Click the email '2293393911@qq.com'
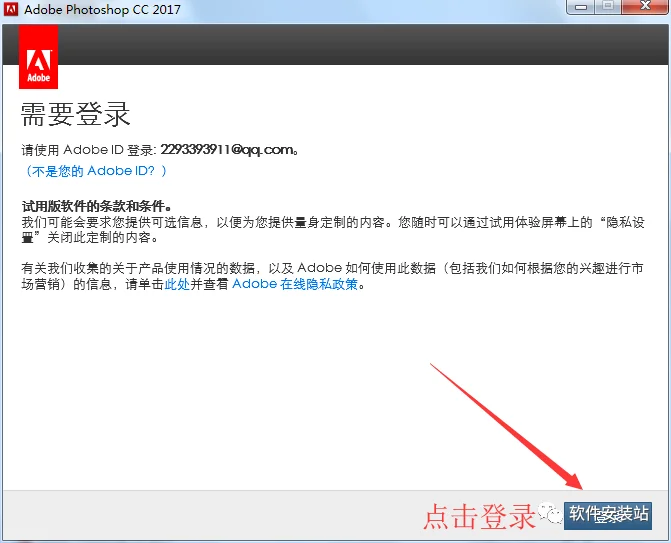 (227, 150)
